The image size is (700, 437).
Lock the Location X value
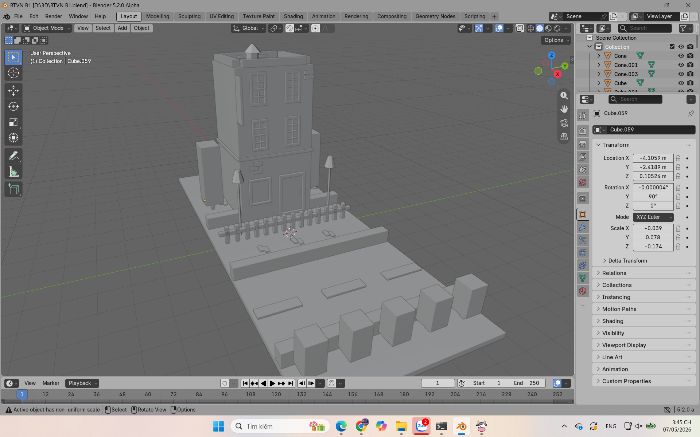[678, 158]
